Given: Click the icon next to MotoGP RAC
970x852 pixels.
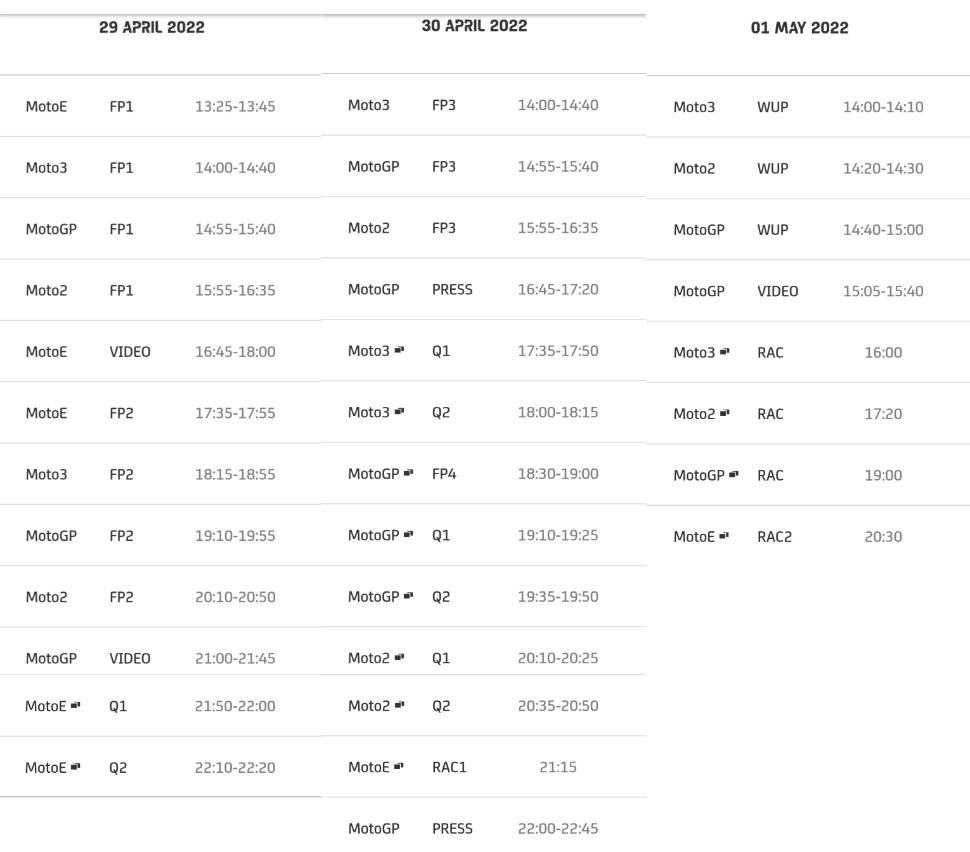Looking at the screenshot, I should pos(734,475).
